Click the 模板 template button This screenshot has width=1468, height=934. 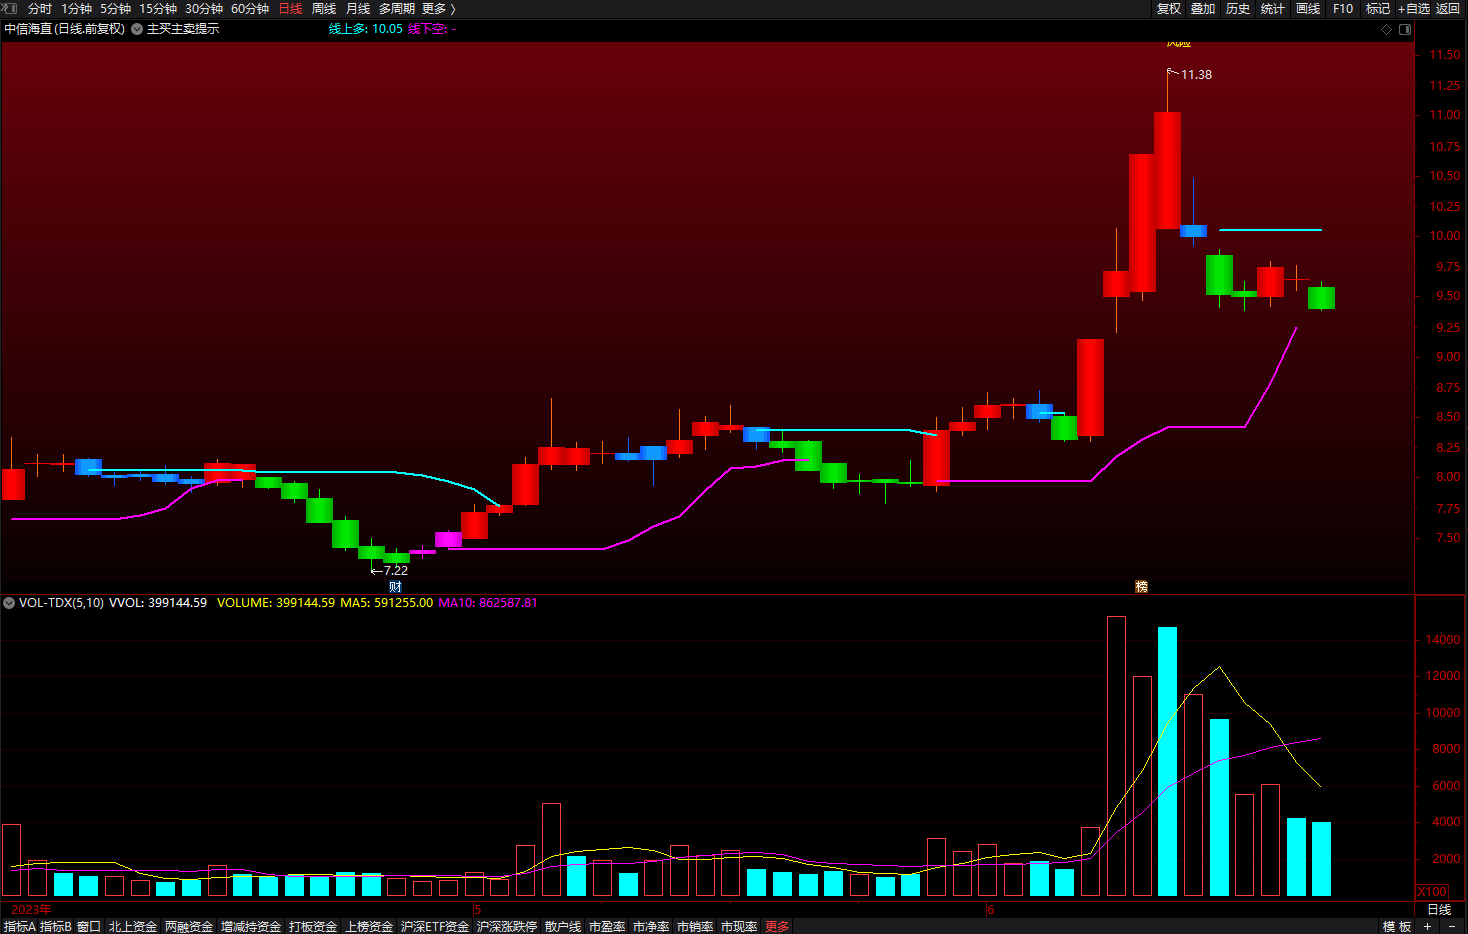(x=1397, y=927)
